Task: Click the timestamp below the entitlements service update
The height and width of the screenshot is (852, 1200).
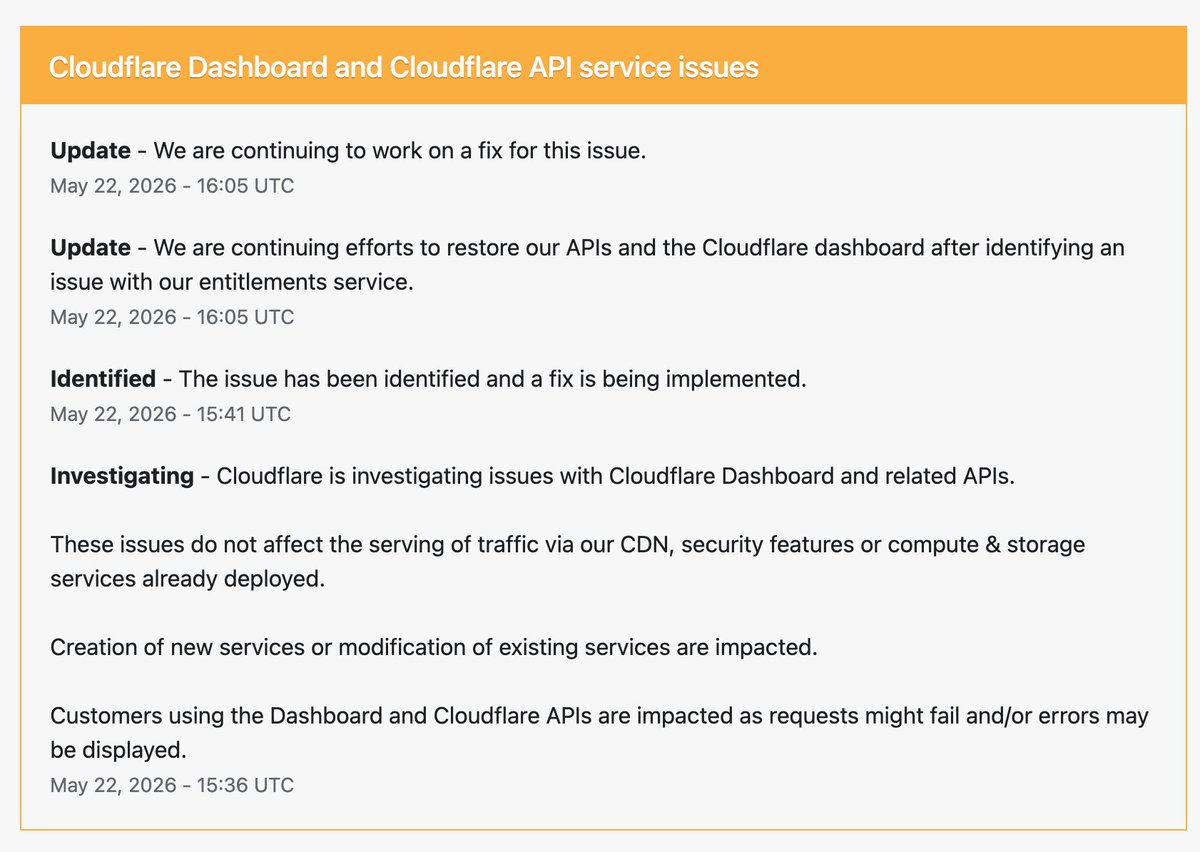Action: [x=172, y=317]
